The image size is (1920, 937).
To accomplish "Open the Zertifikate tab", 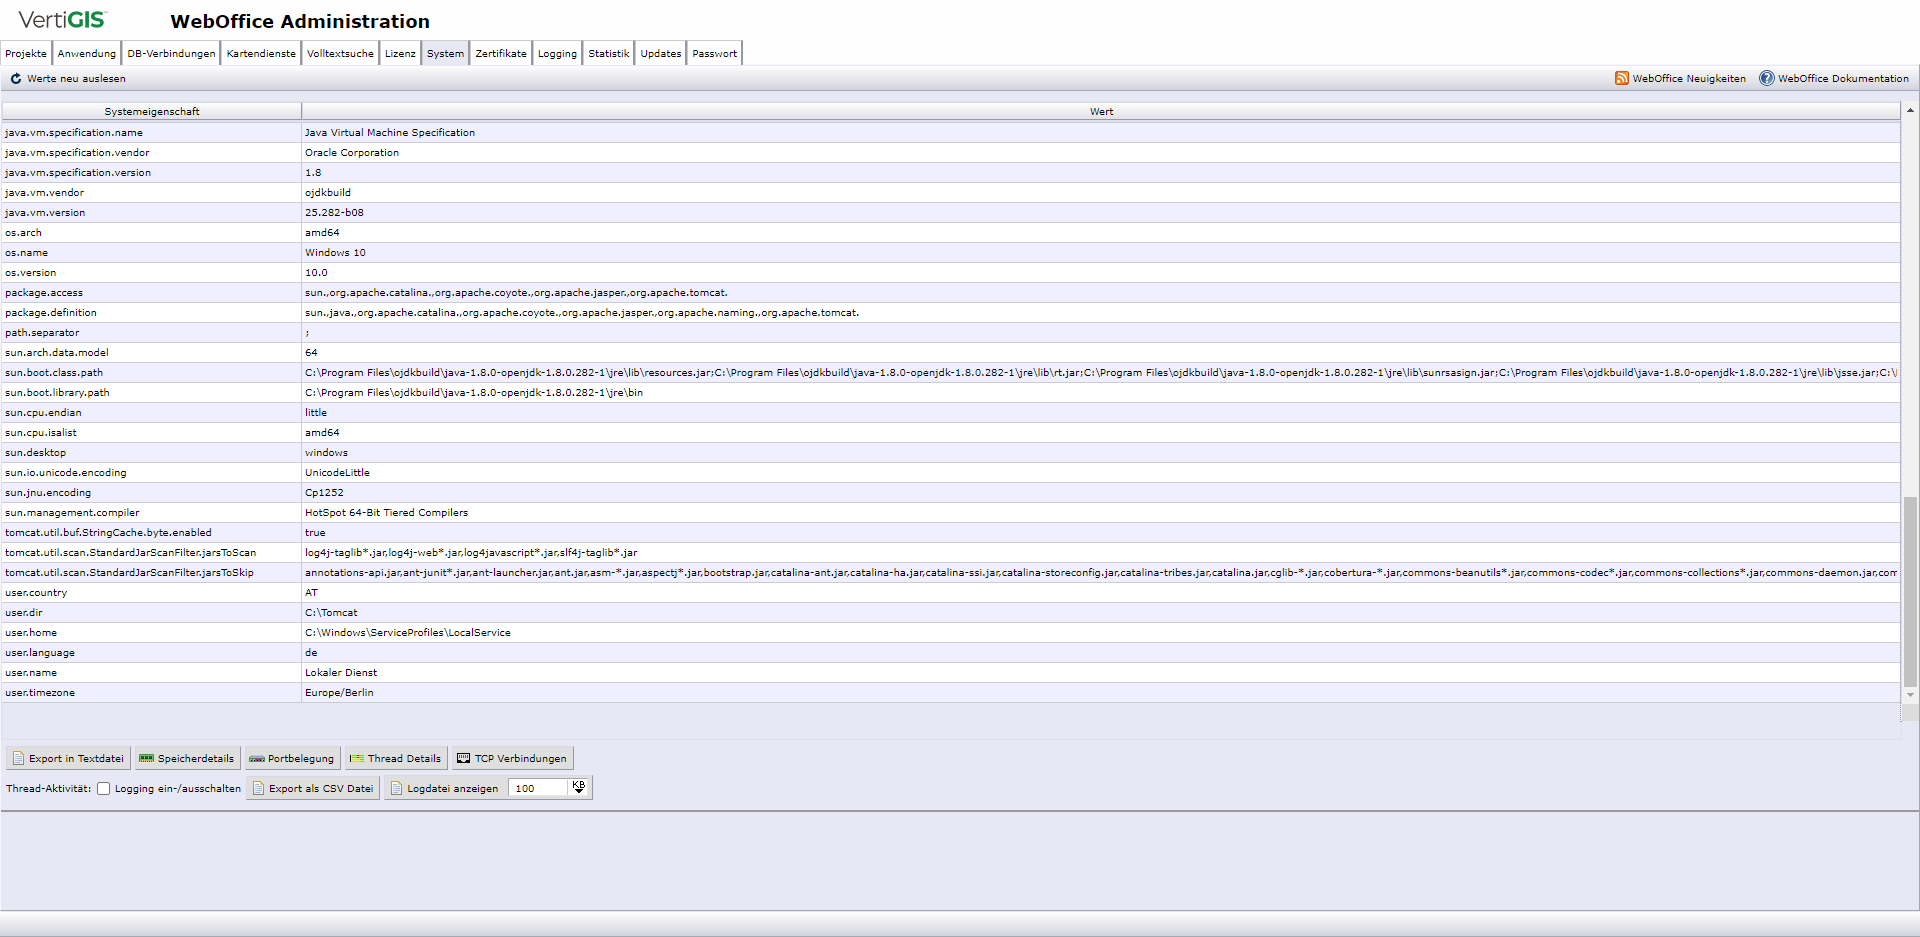I will tap(500, 53).
